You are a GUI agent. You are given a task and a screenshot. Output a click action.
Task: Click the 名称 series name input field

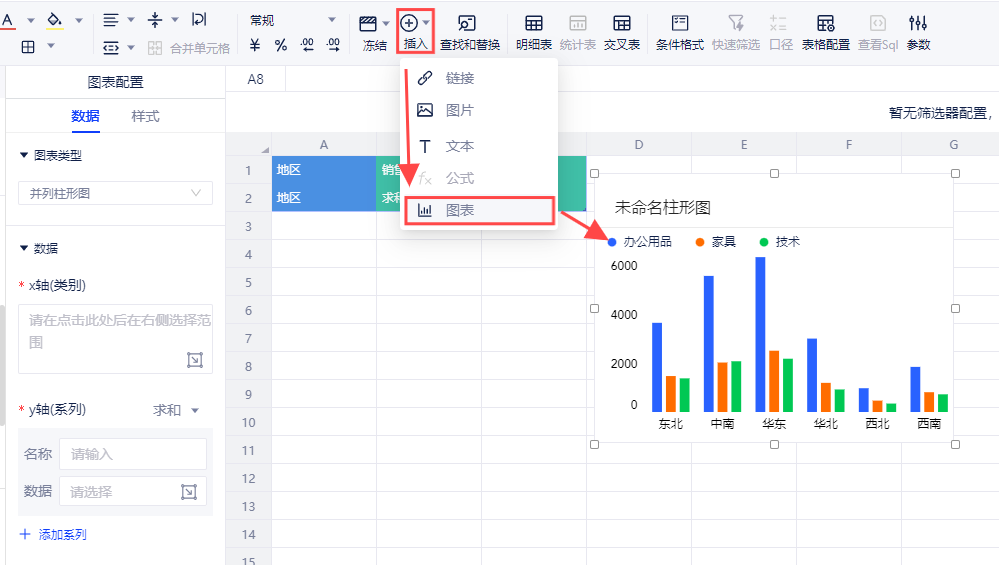[132, 454]
